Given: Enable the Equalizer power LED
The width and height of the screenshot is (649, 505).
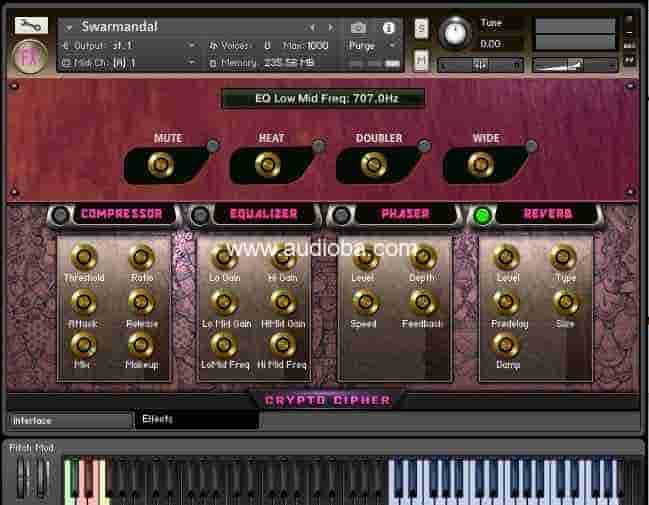Looking at the screenshot, I should click(201, 215).
